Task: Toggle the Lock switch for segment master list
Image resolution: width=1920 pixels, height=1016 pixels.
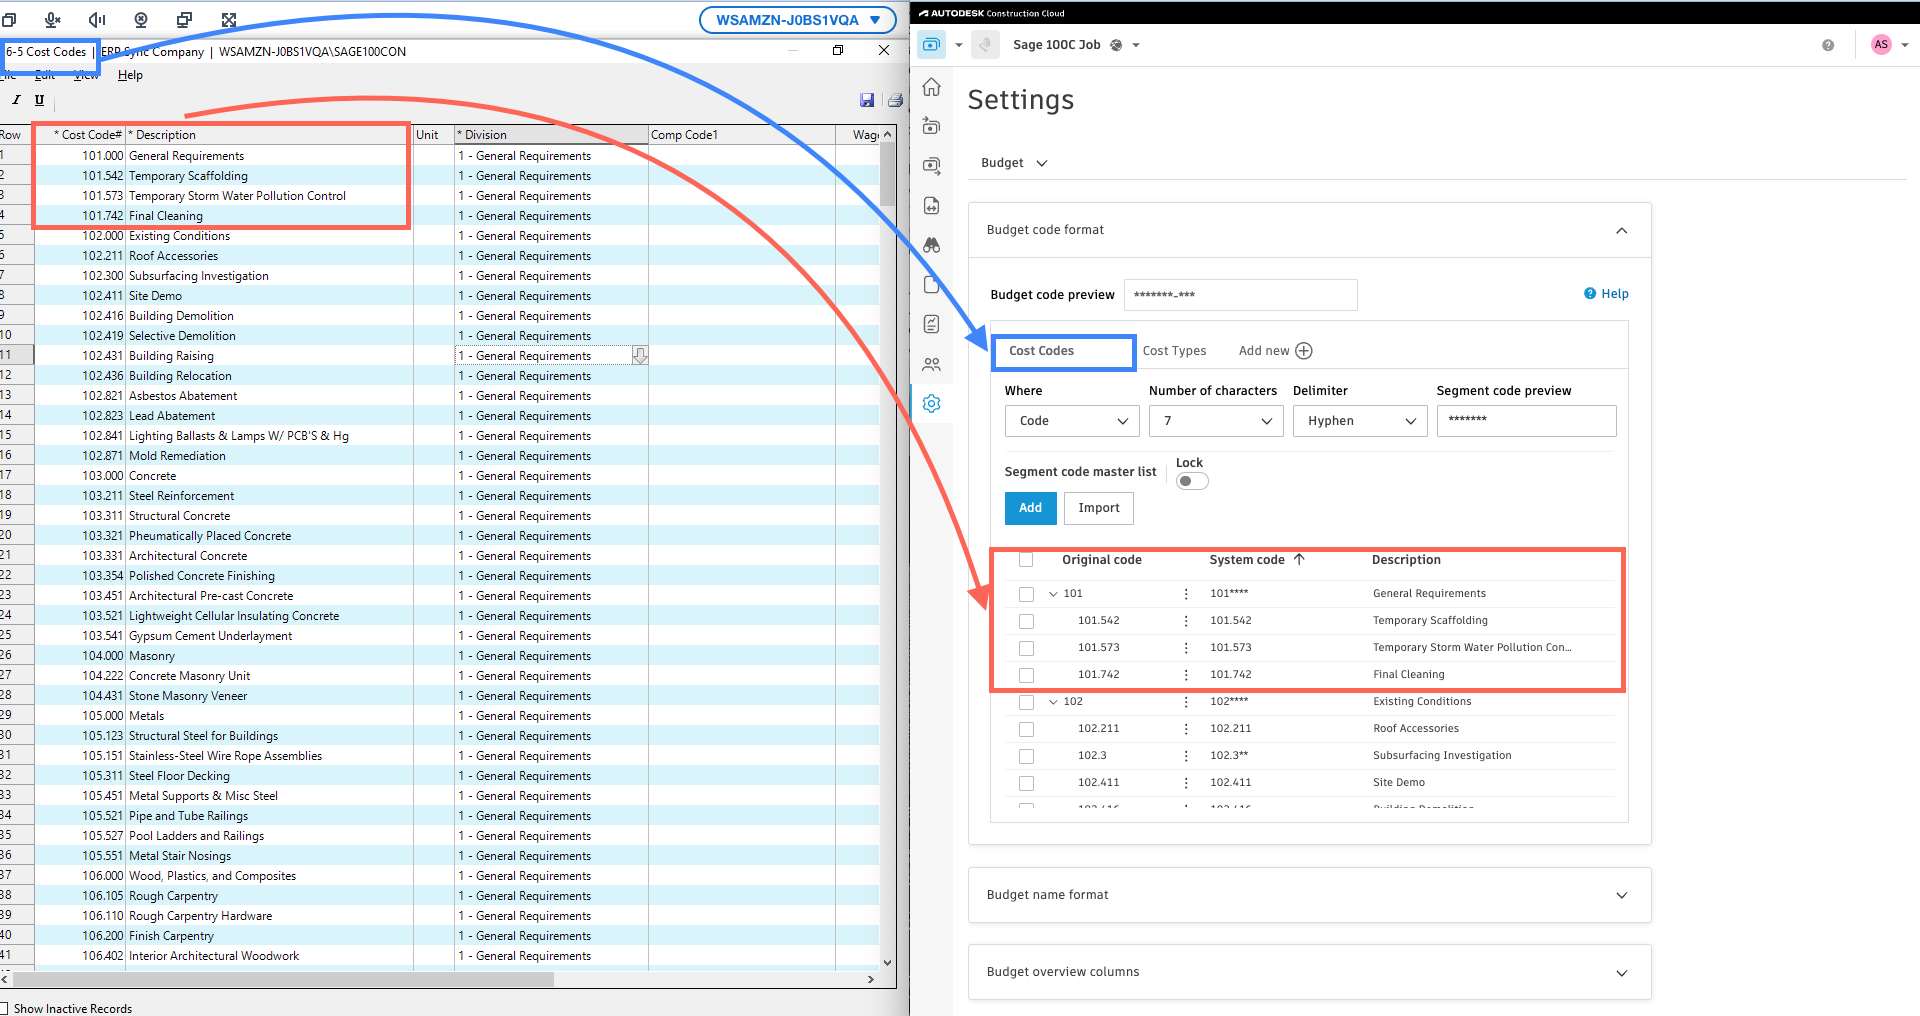Action: (1192, 481)
